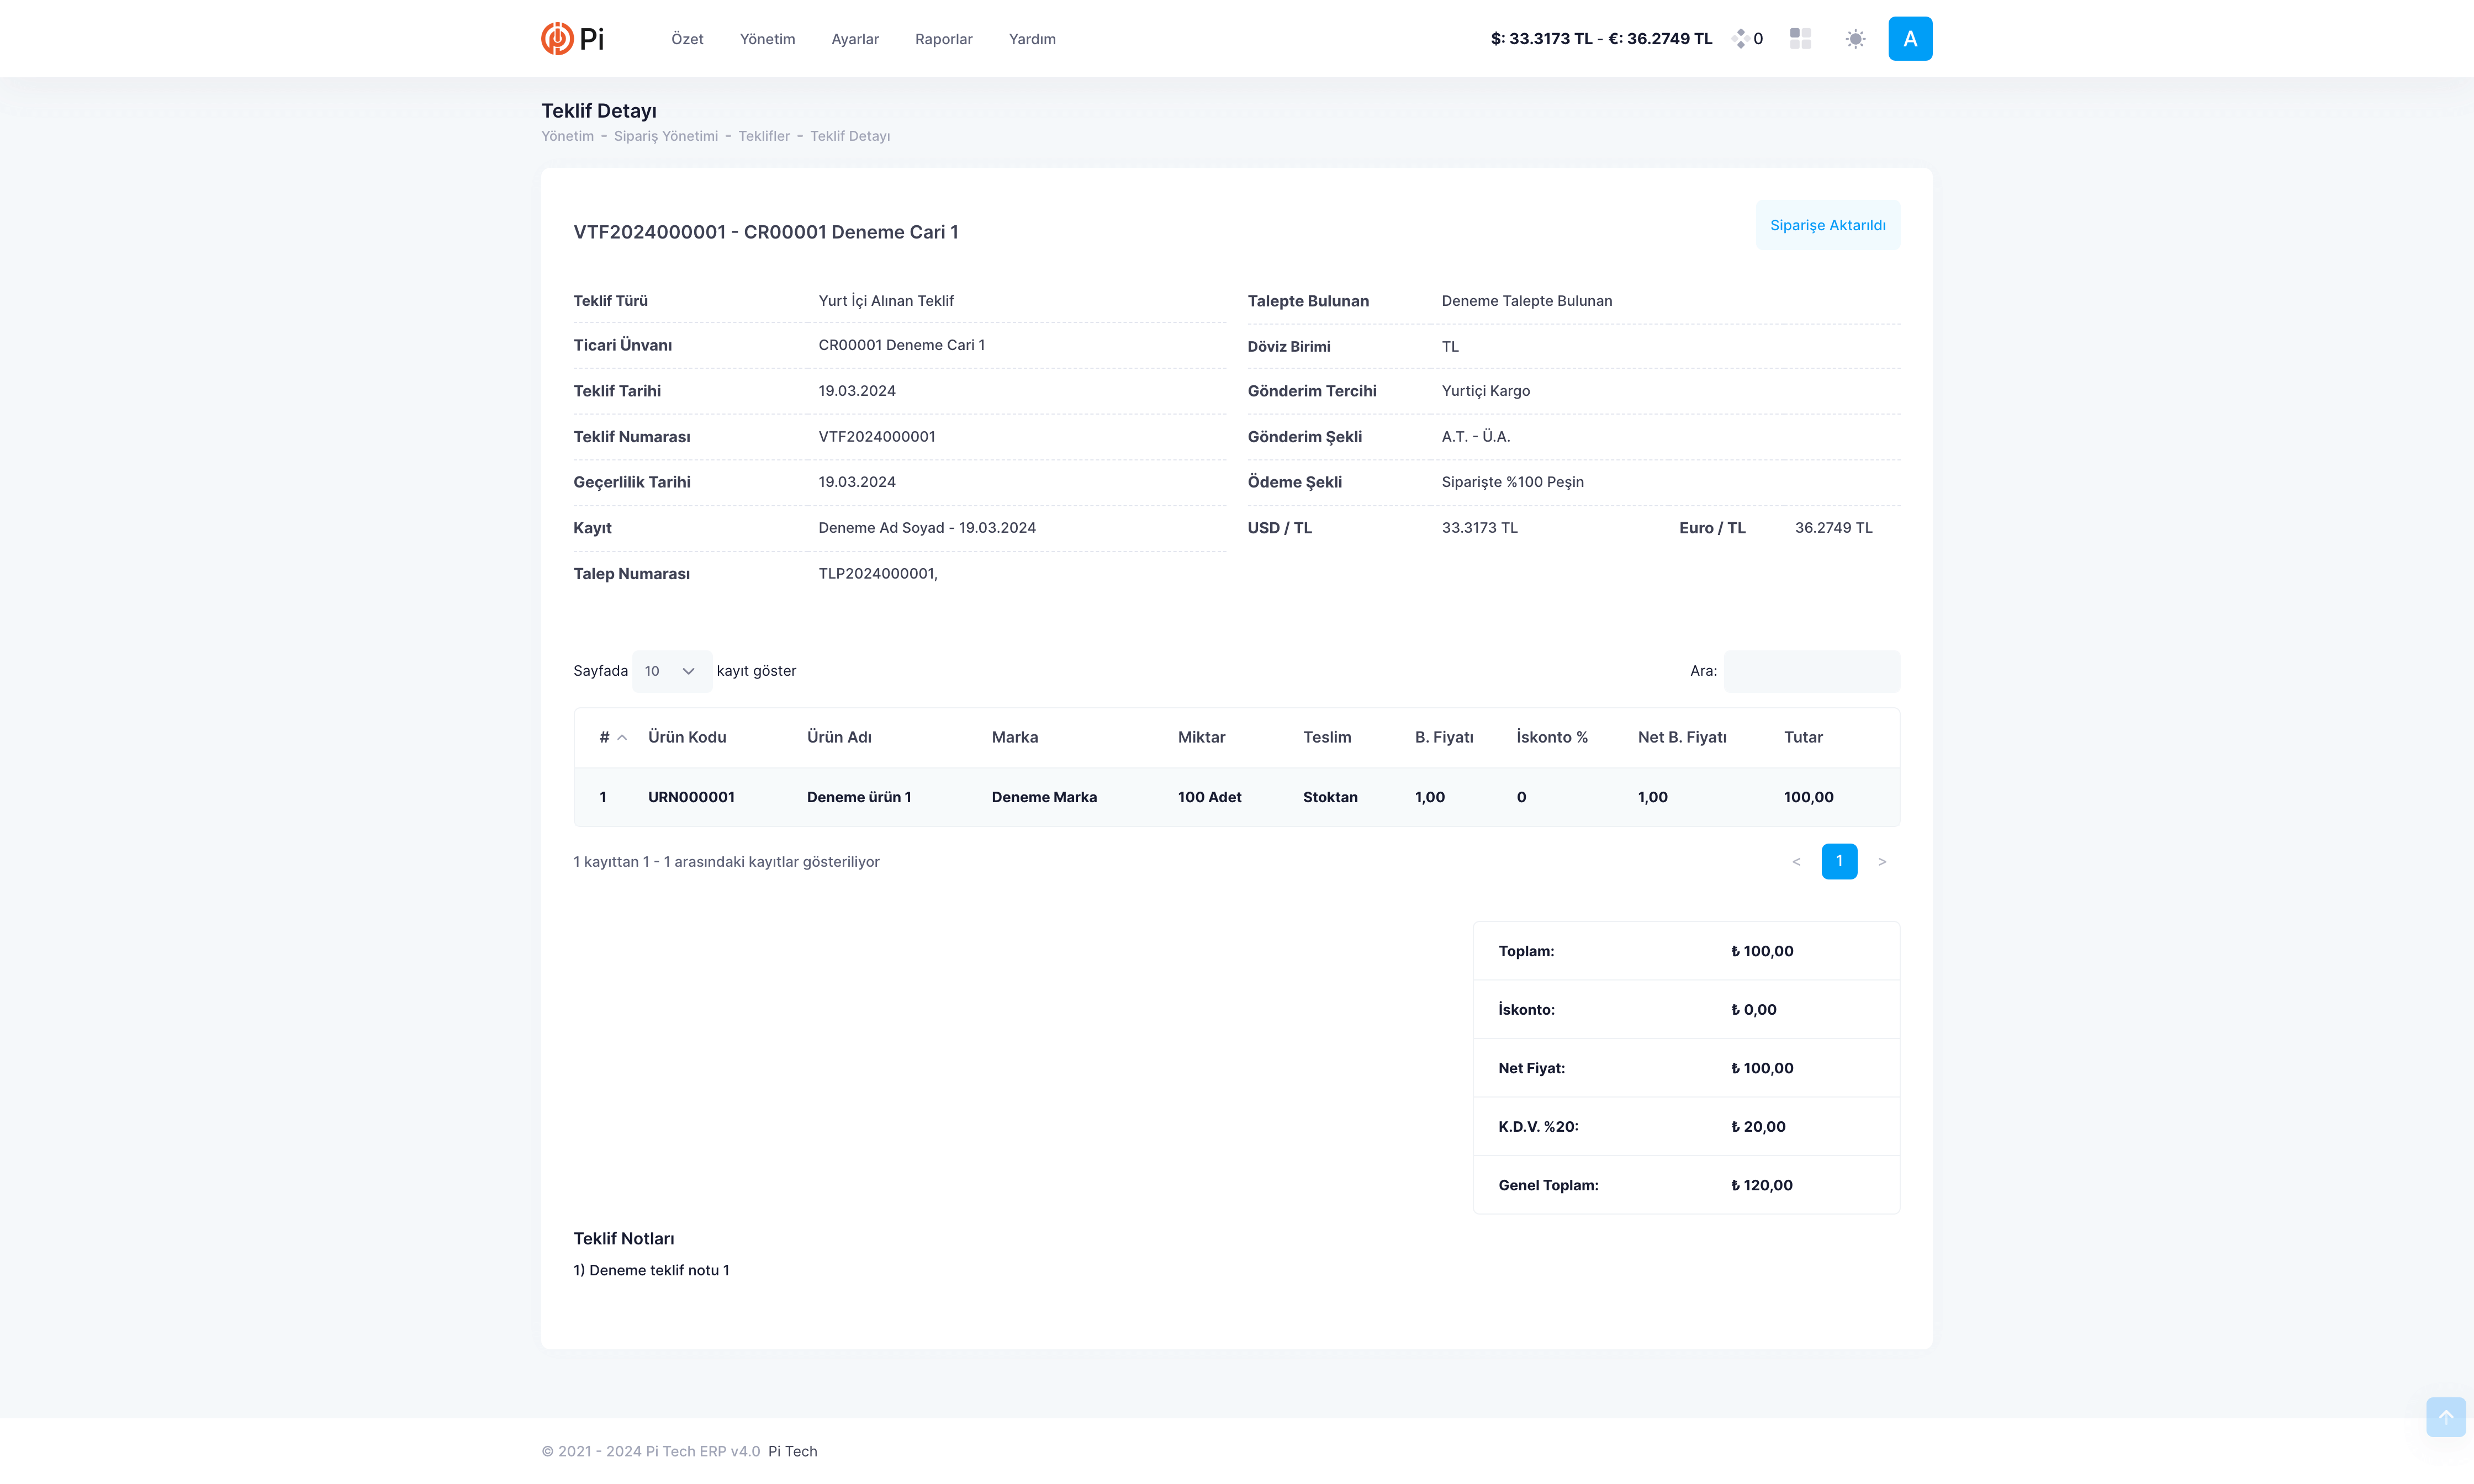Viewport: 2474px width, 1484px height.
Task: Click the notifications icon showing 0
Action: pos(1746,39)
